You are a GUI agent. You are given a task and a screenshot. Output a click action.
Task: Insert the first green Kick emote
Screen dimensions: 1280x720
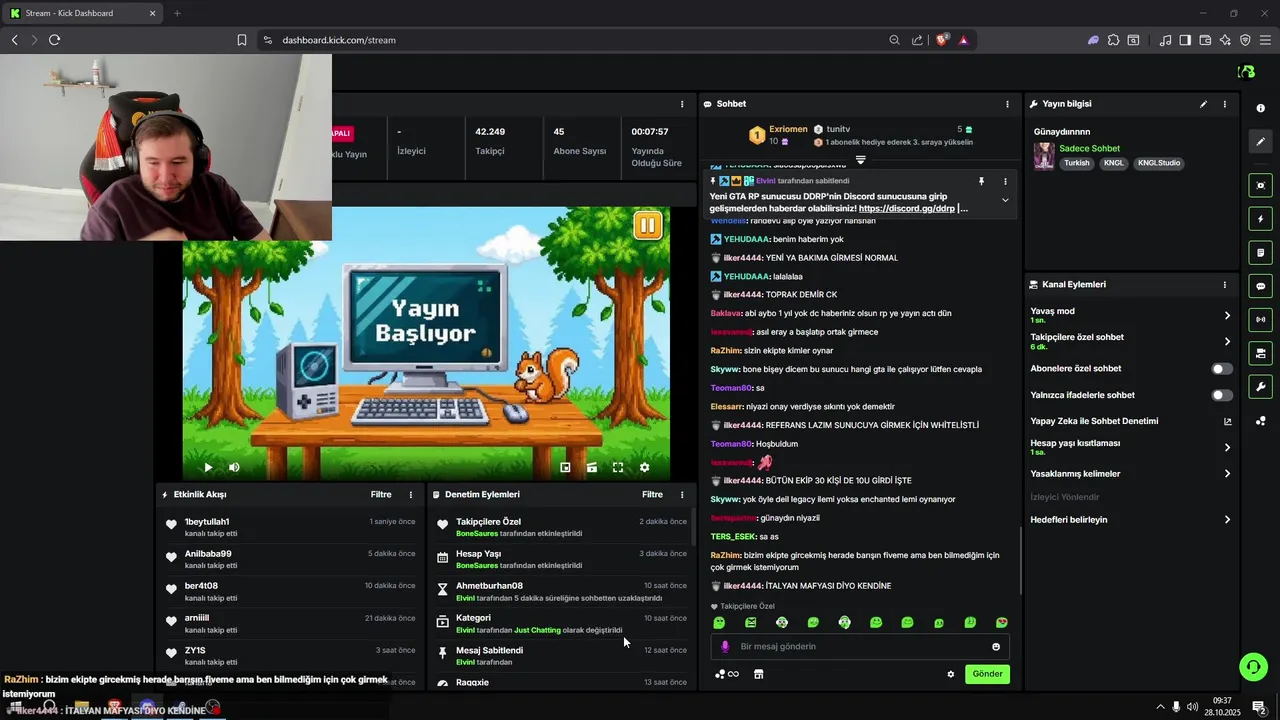click(719, 623)
